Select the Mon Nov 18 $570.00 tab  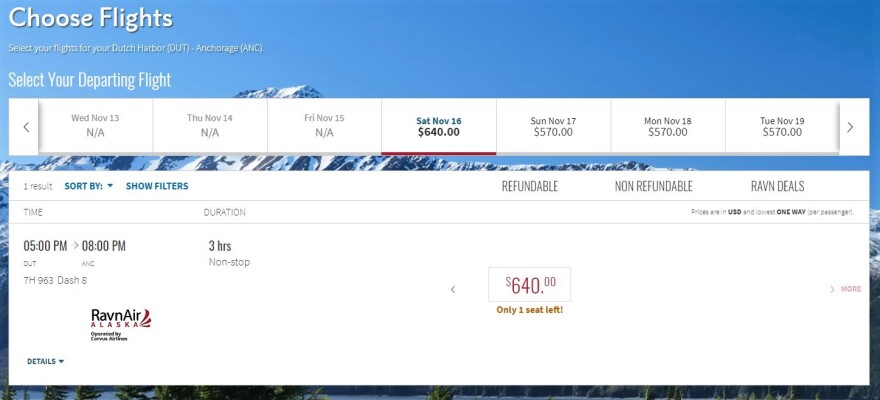pyautogui.click(x=667, y=126)
